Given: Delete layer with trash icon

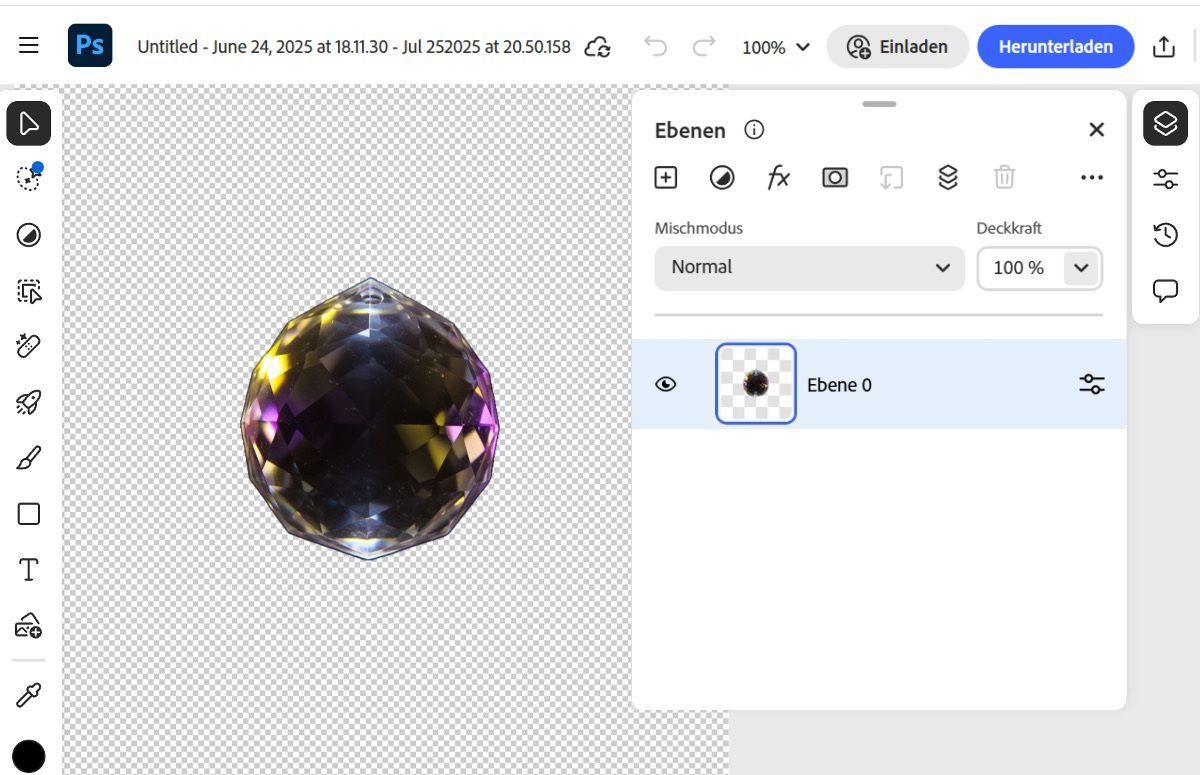Looking at the screenshot, I should point(1004,177).
